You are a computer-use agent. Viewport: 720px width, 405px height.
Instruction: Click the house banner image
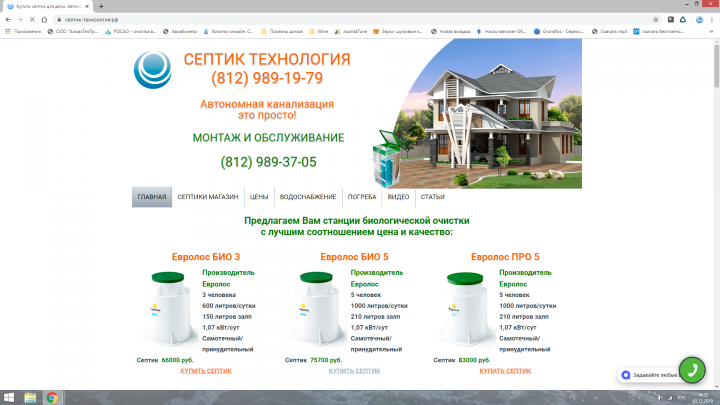(x=478, y=113)
